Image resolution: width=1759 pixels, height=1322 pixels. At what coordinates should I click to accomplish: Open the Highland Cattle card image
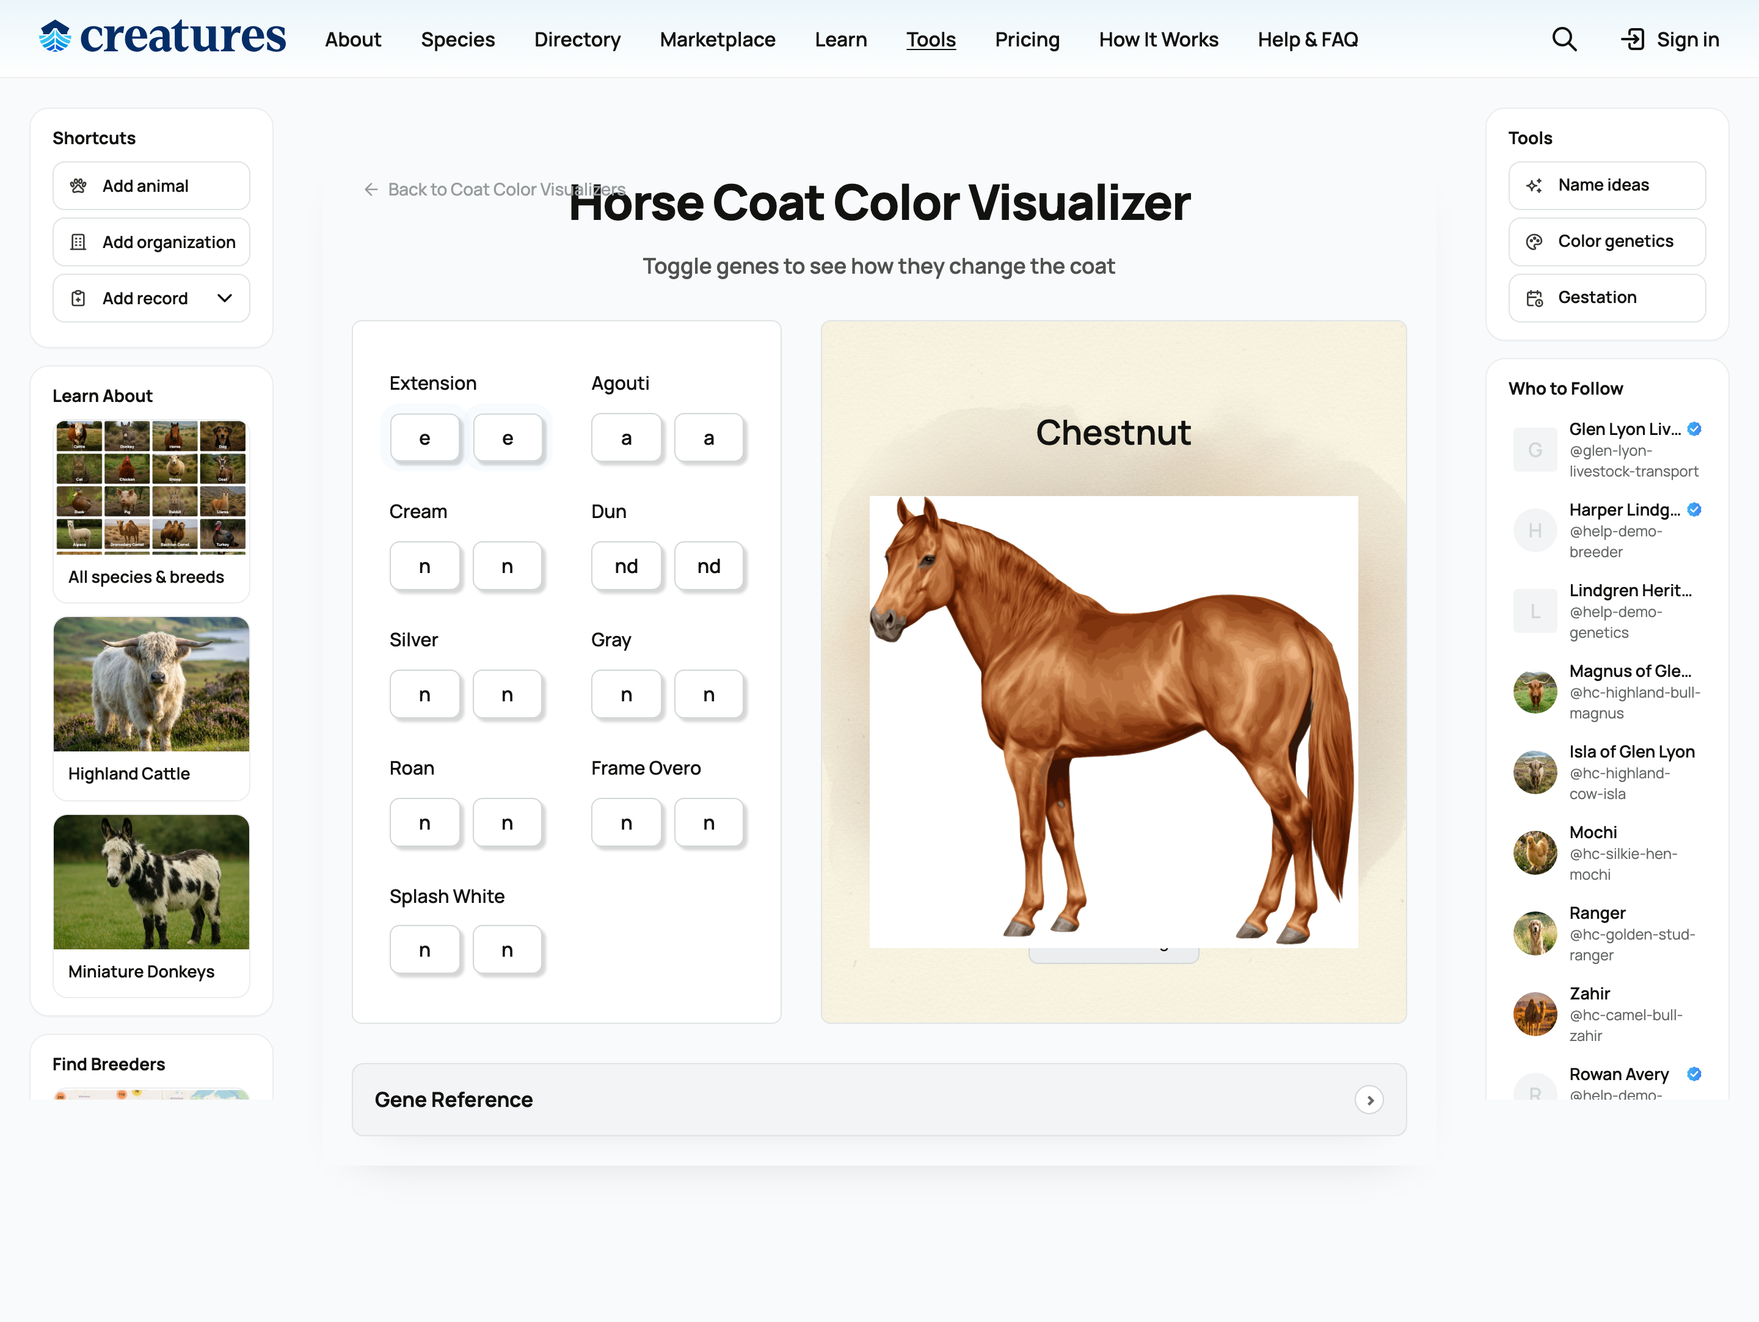151,684
